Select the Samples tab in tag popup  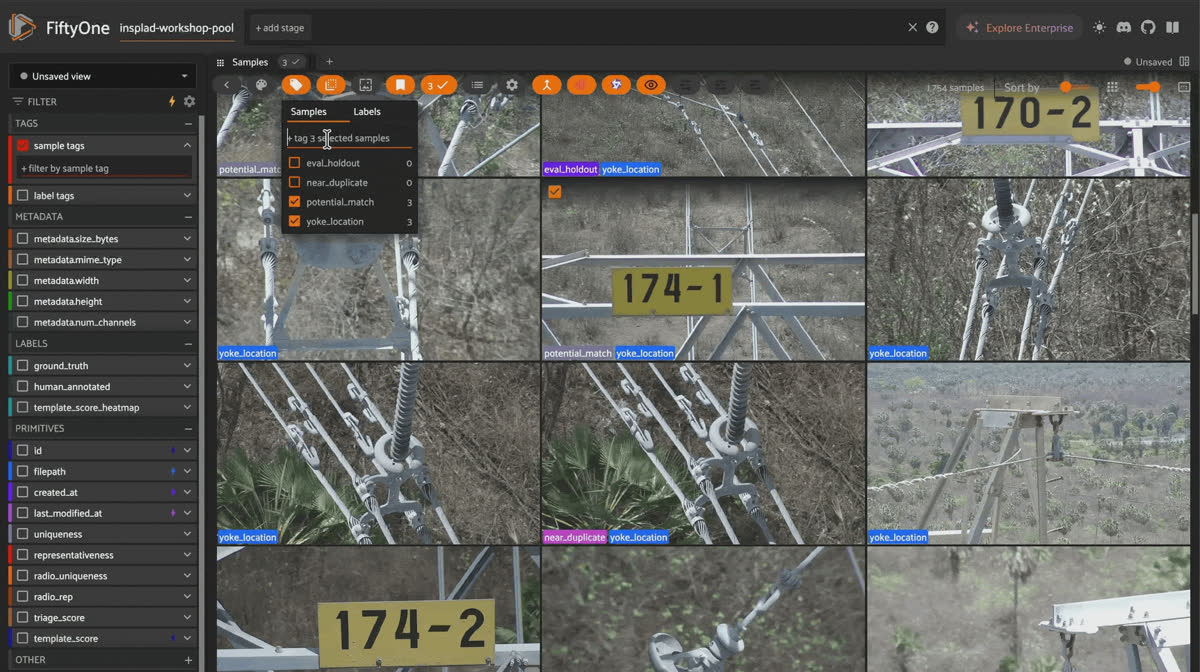coord(309,112)
